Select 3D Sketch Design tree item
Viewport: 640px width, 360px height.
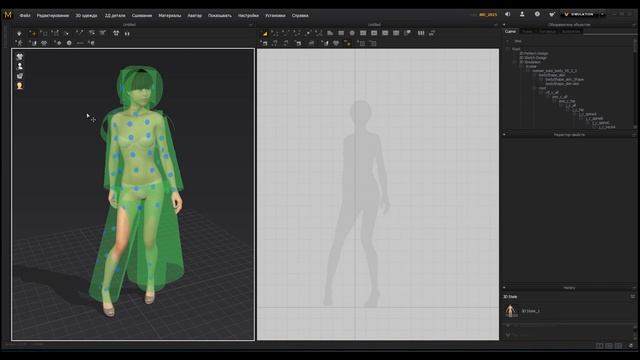[x=533, y=58]
